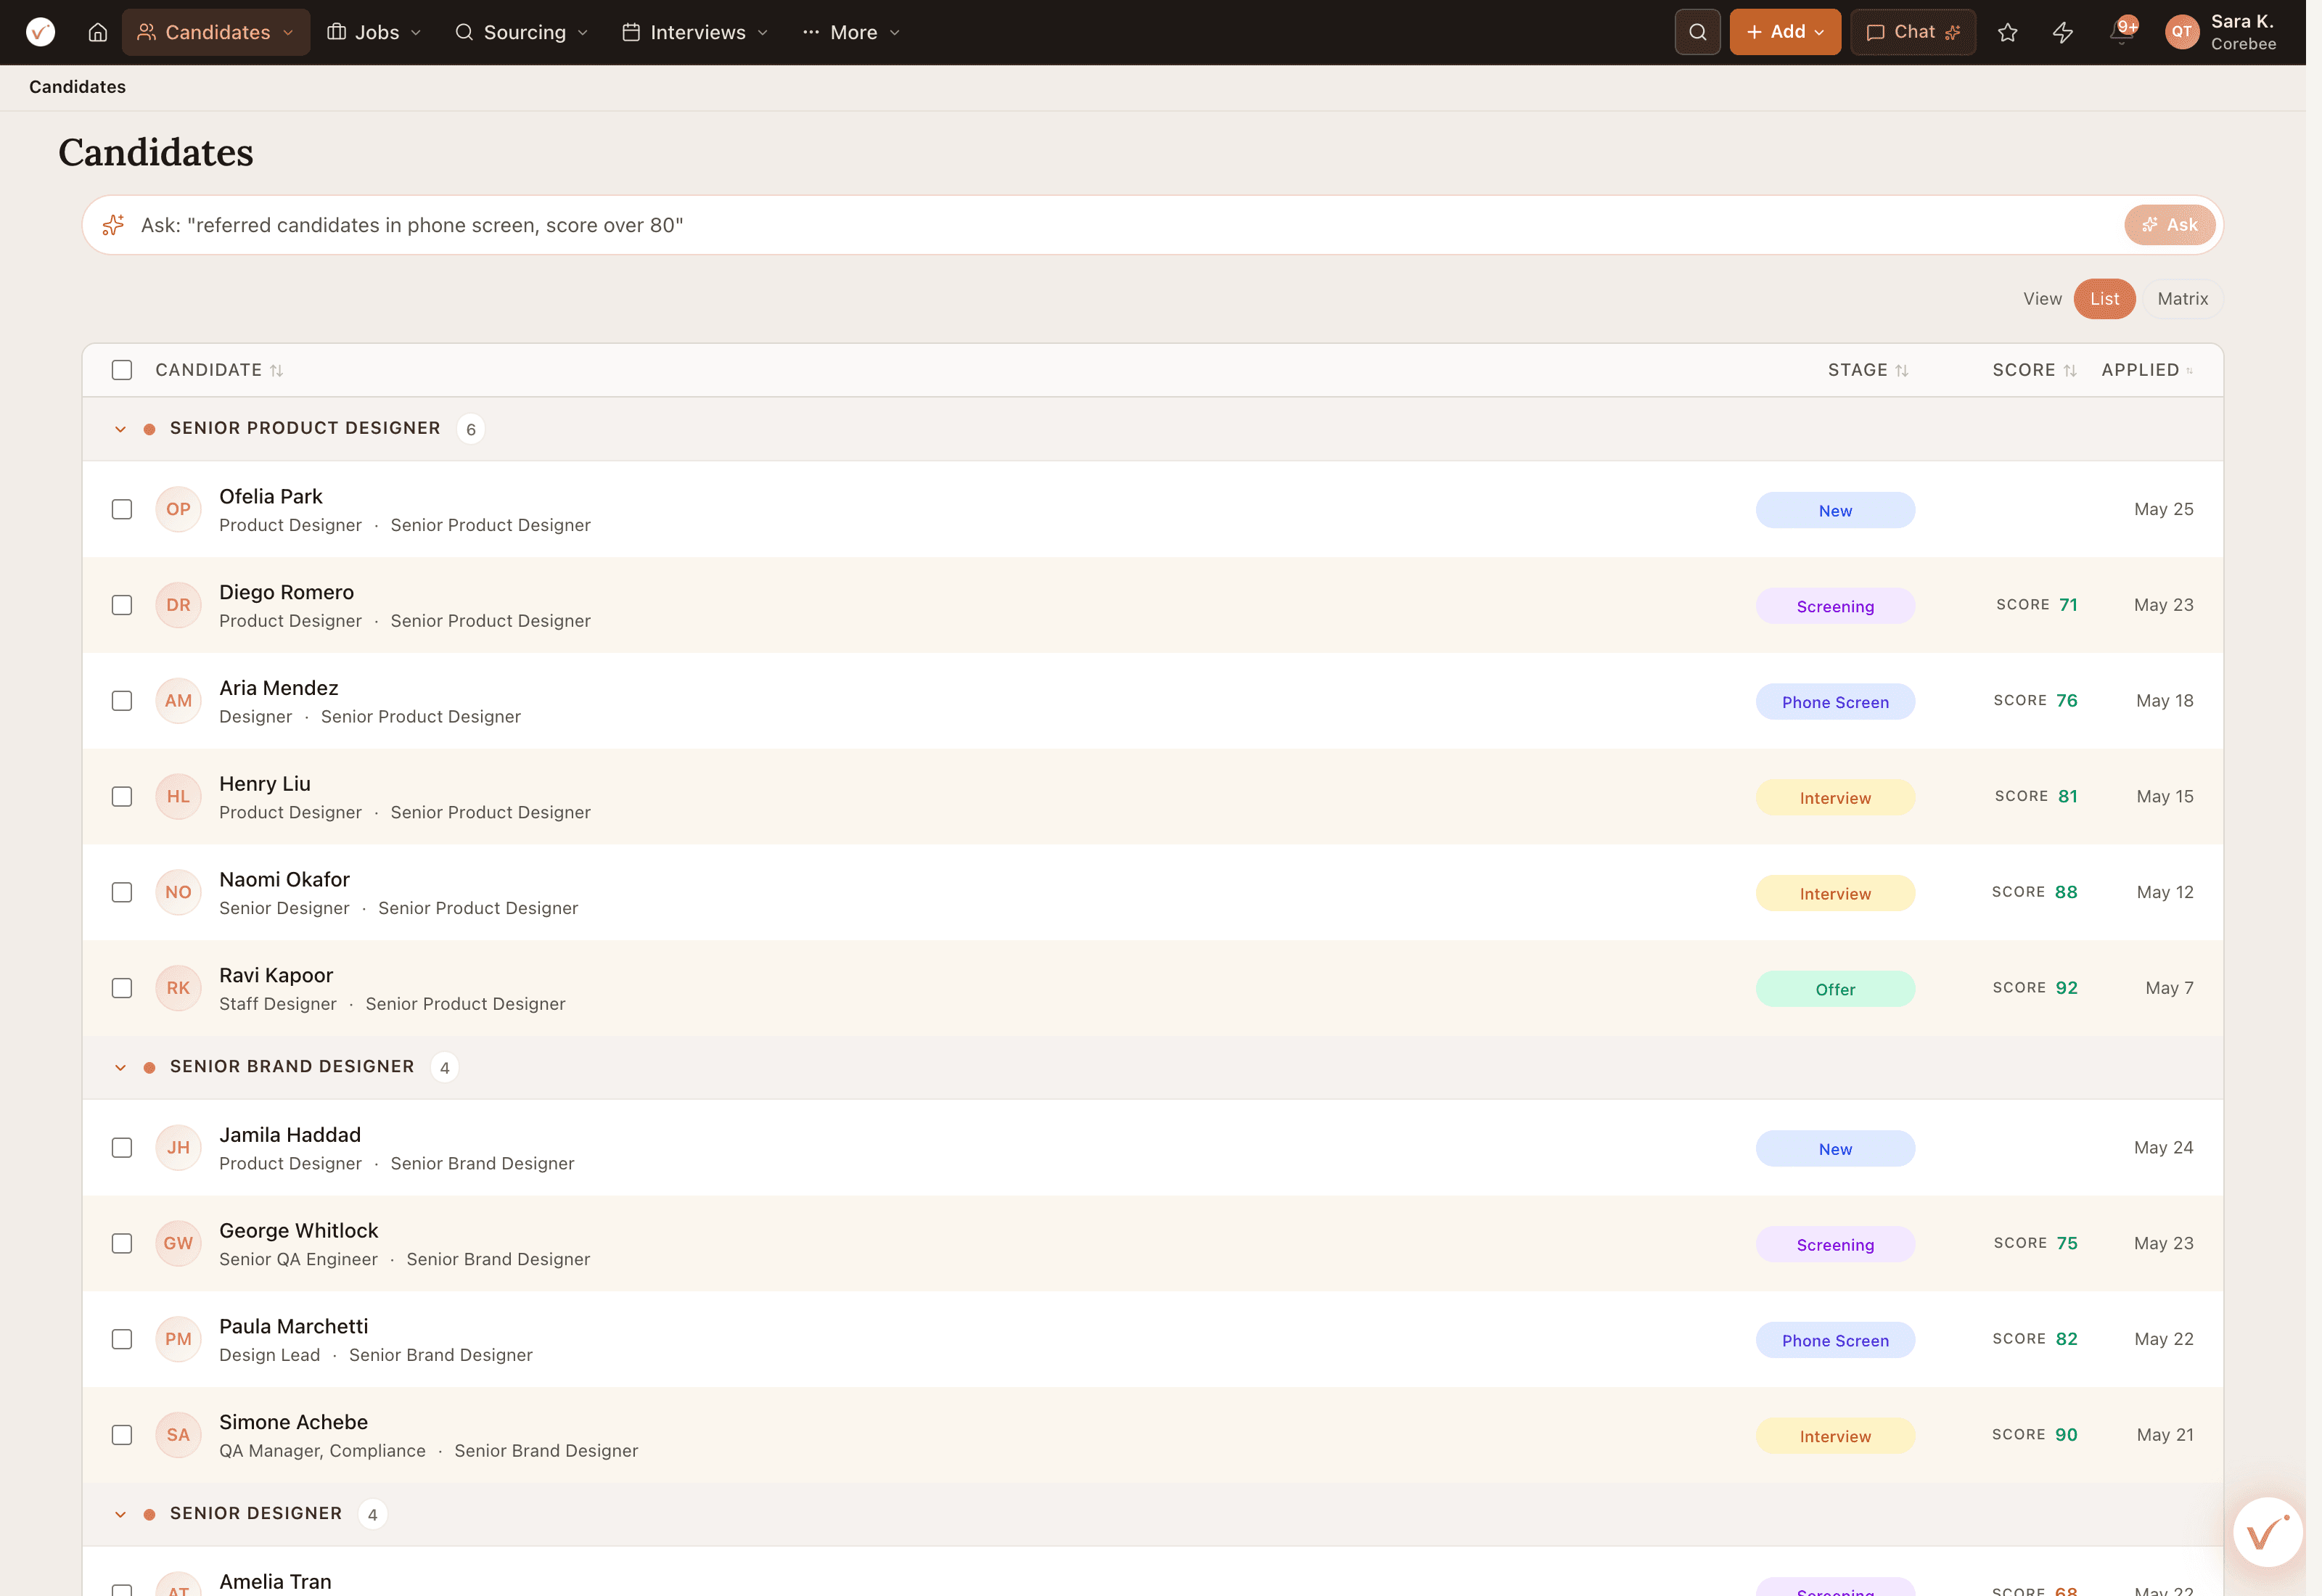2322x1596 pixels.
Task: Click Simone Achebe's SA avatar
Action: 178,1435
